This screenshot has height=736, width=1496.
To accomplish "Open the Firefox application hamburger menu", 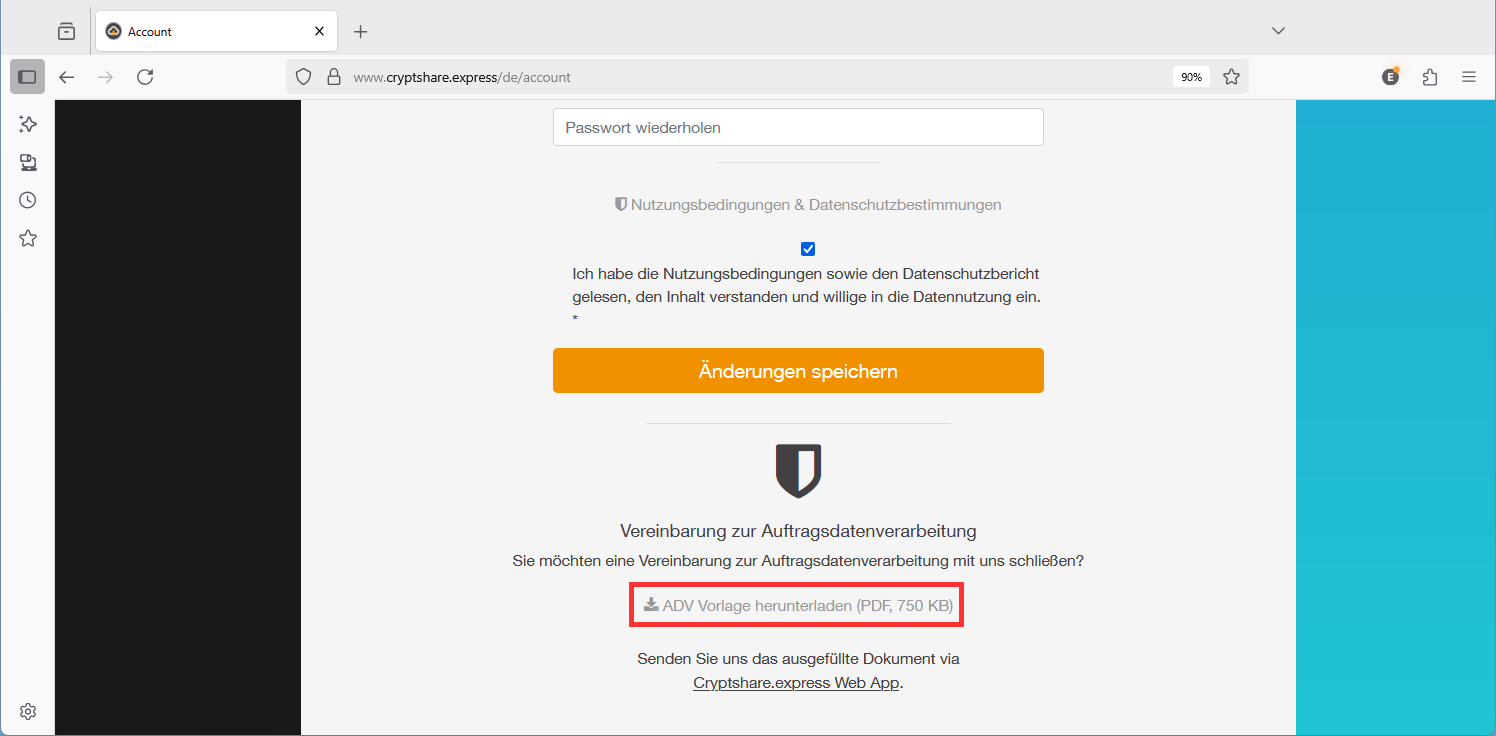I will click(1469, 77).
